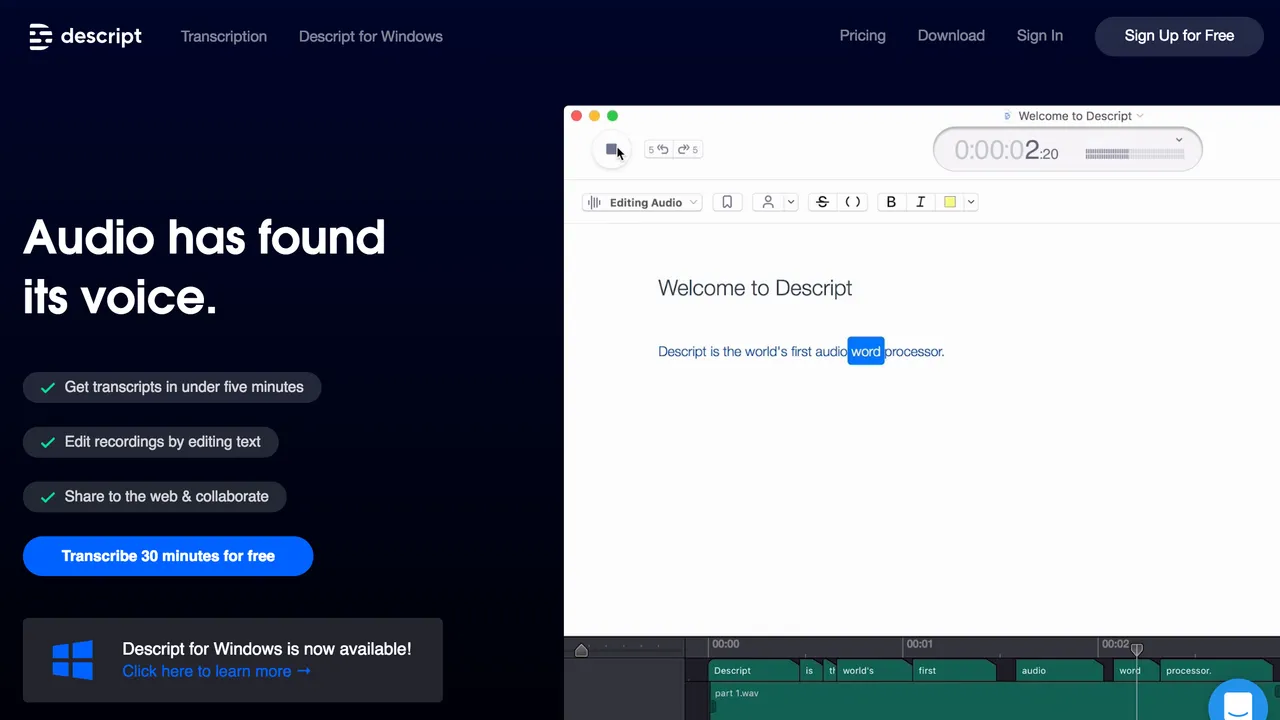The image size is (1280, 720).
Task: Skip back 5 seconds
Action: (x=658, y=150)
